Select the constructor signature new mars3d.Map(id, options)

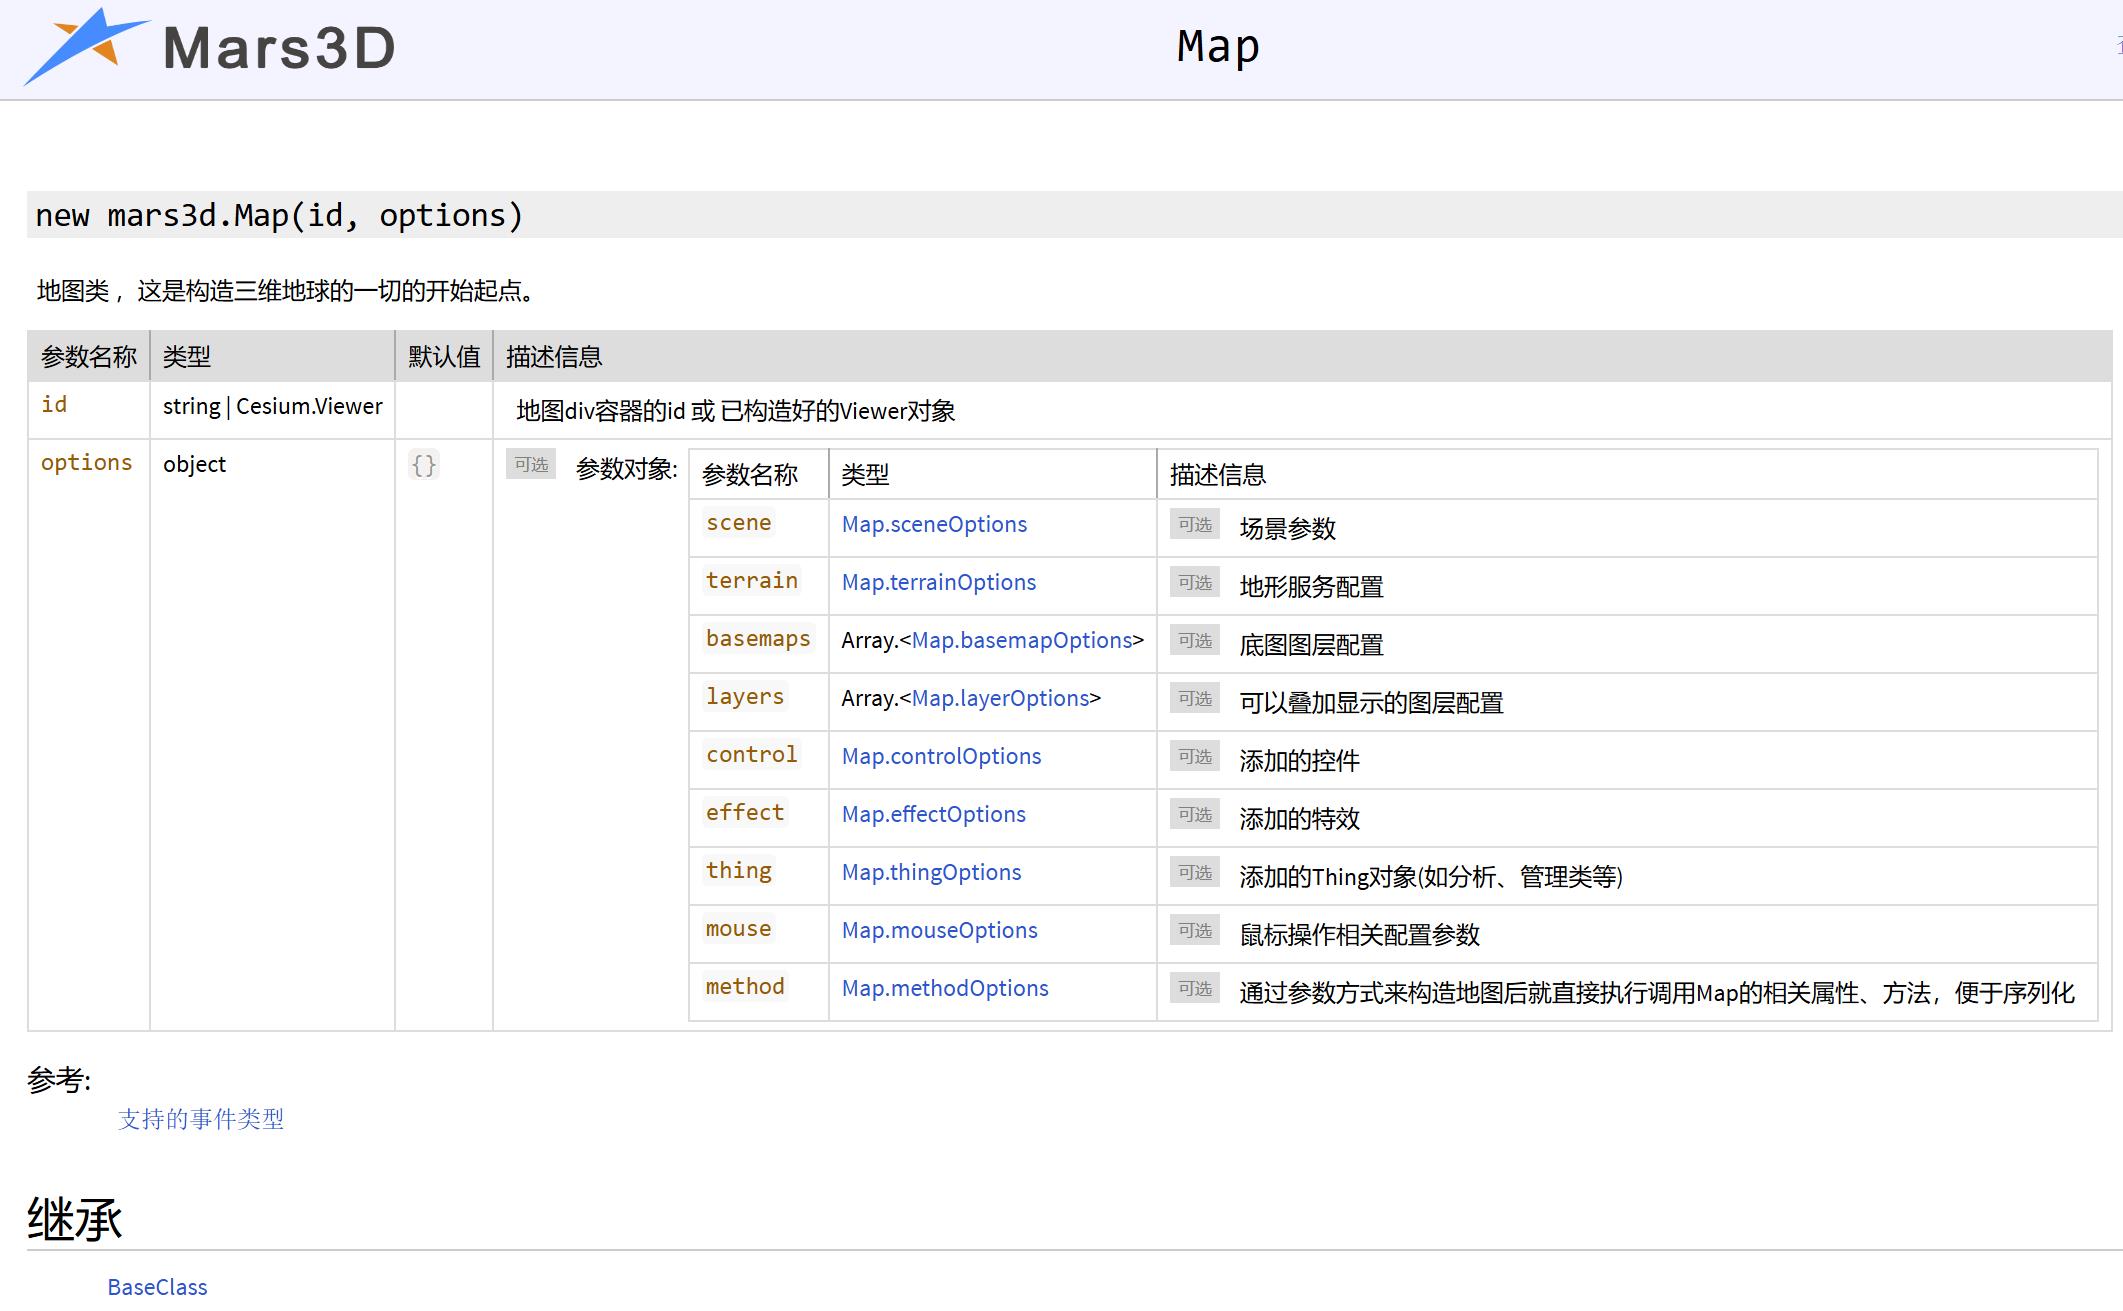(x=279, y=215)
